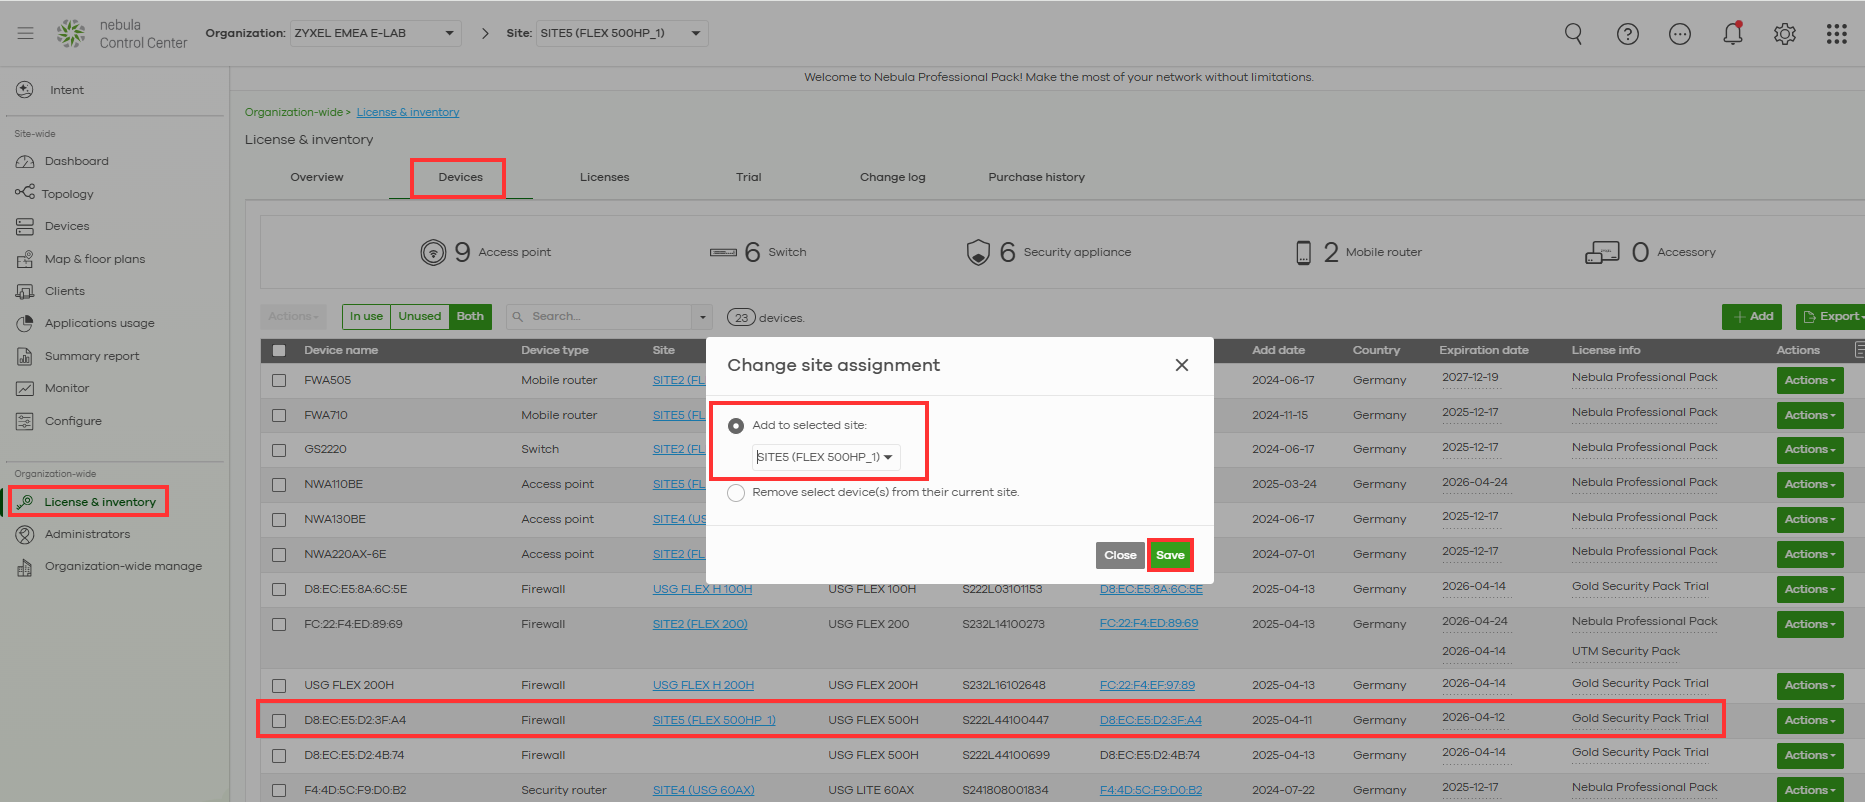Check the FWA505 device row checkbox

(x=279, y=381)
